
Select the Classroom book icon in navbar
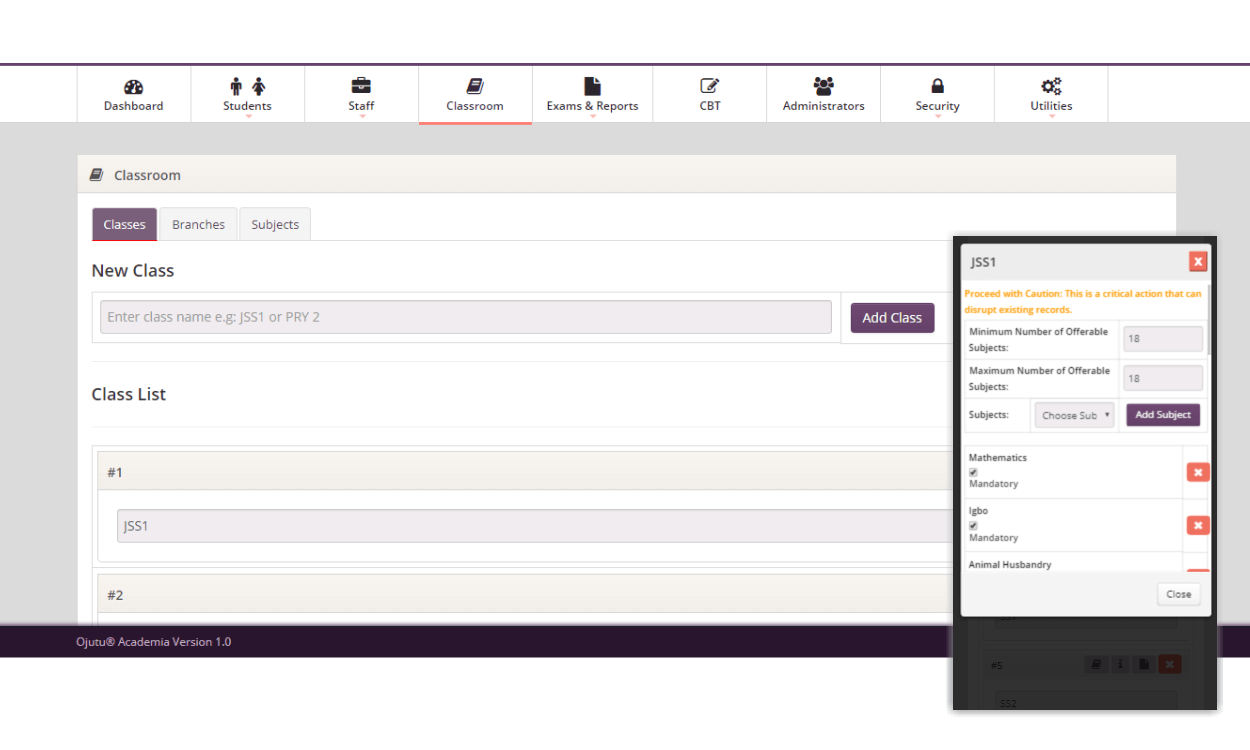click(x=475, y=87)
